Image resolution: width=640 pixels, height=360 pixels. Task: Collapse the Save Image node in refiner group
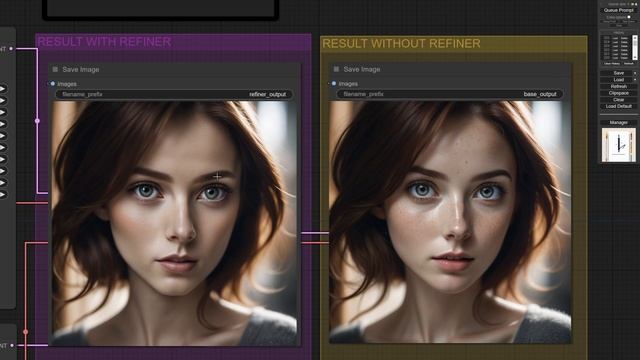(55, 69)
